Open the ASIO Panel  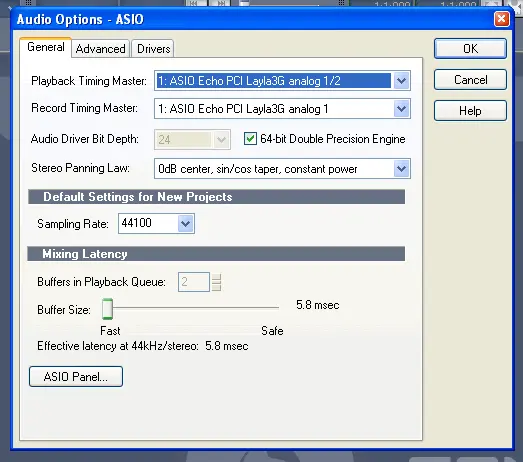[76, 377]
